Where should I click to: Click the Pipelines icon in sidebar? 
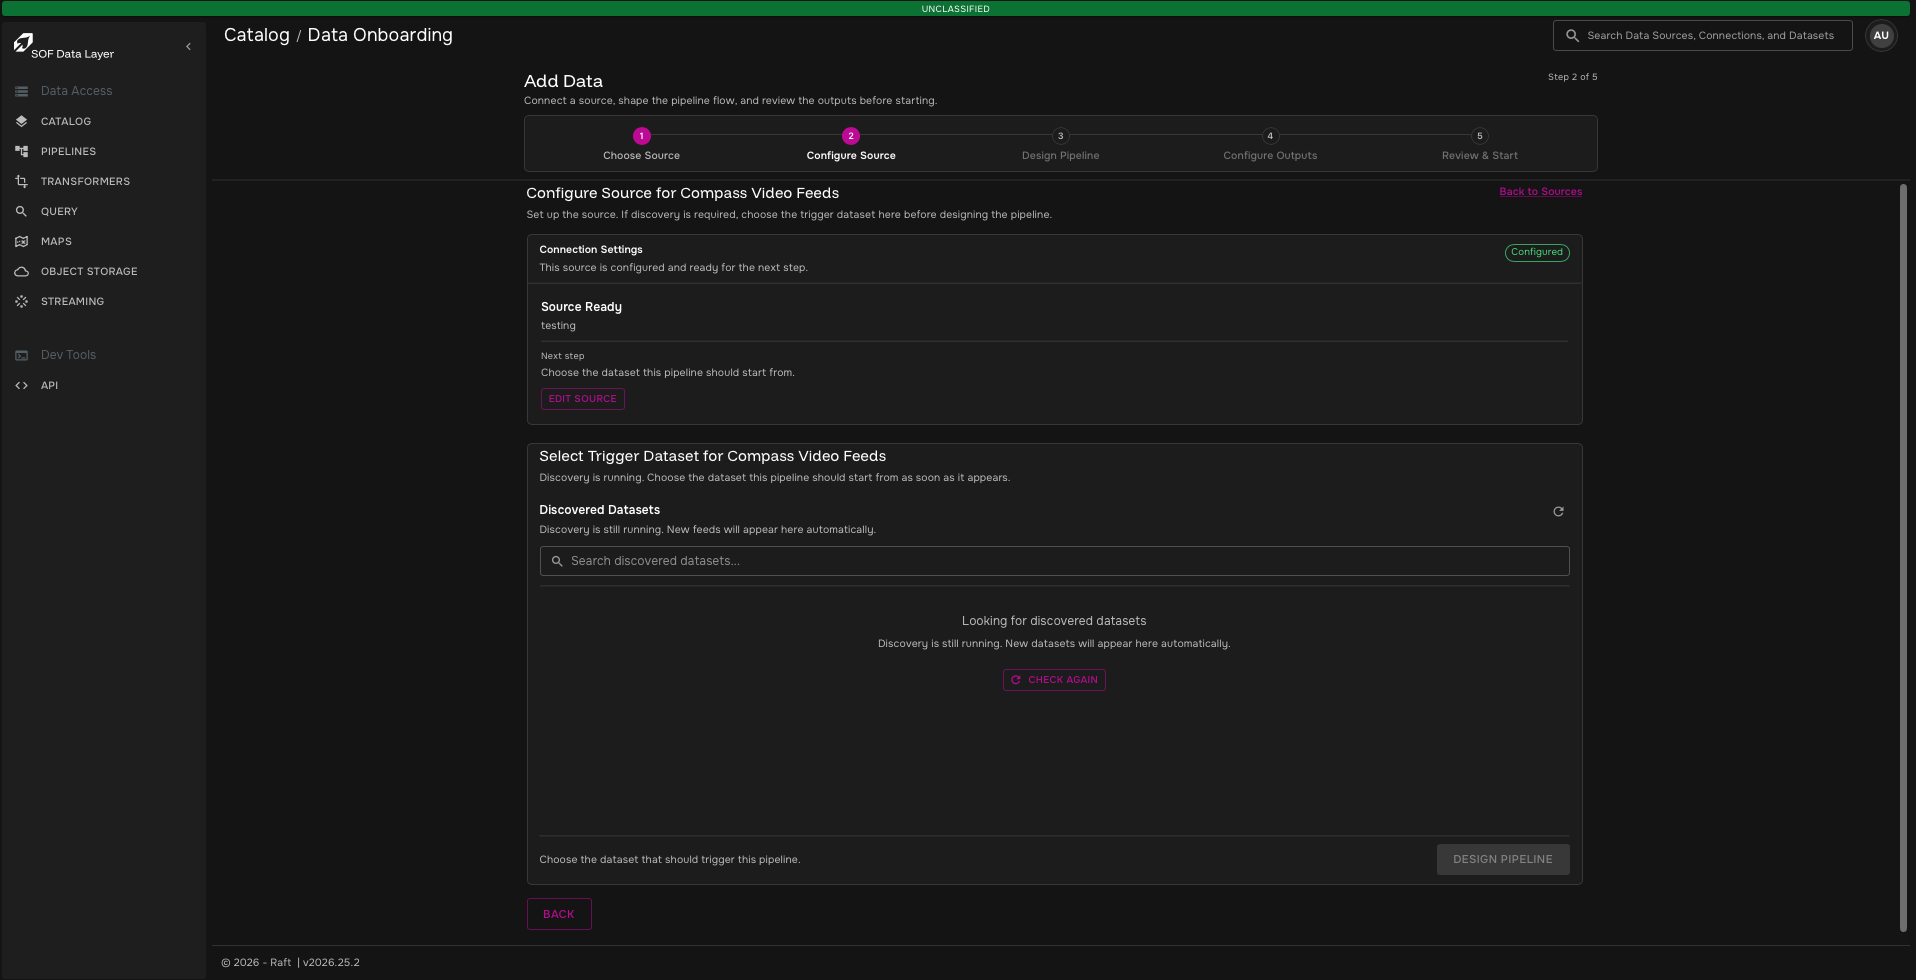point(21,151)
